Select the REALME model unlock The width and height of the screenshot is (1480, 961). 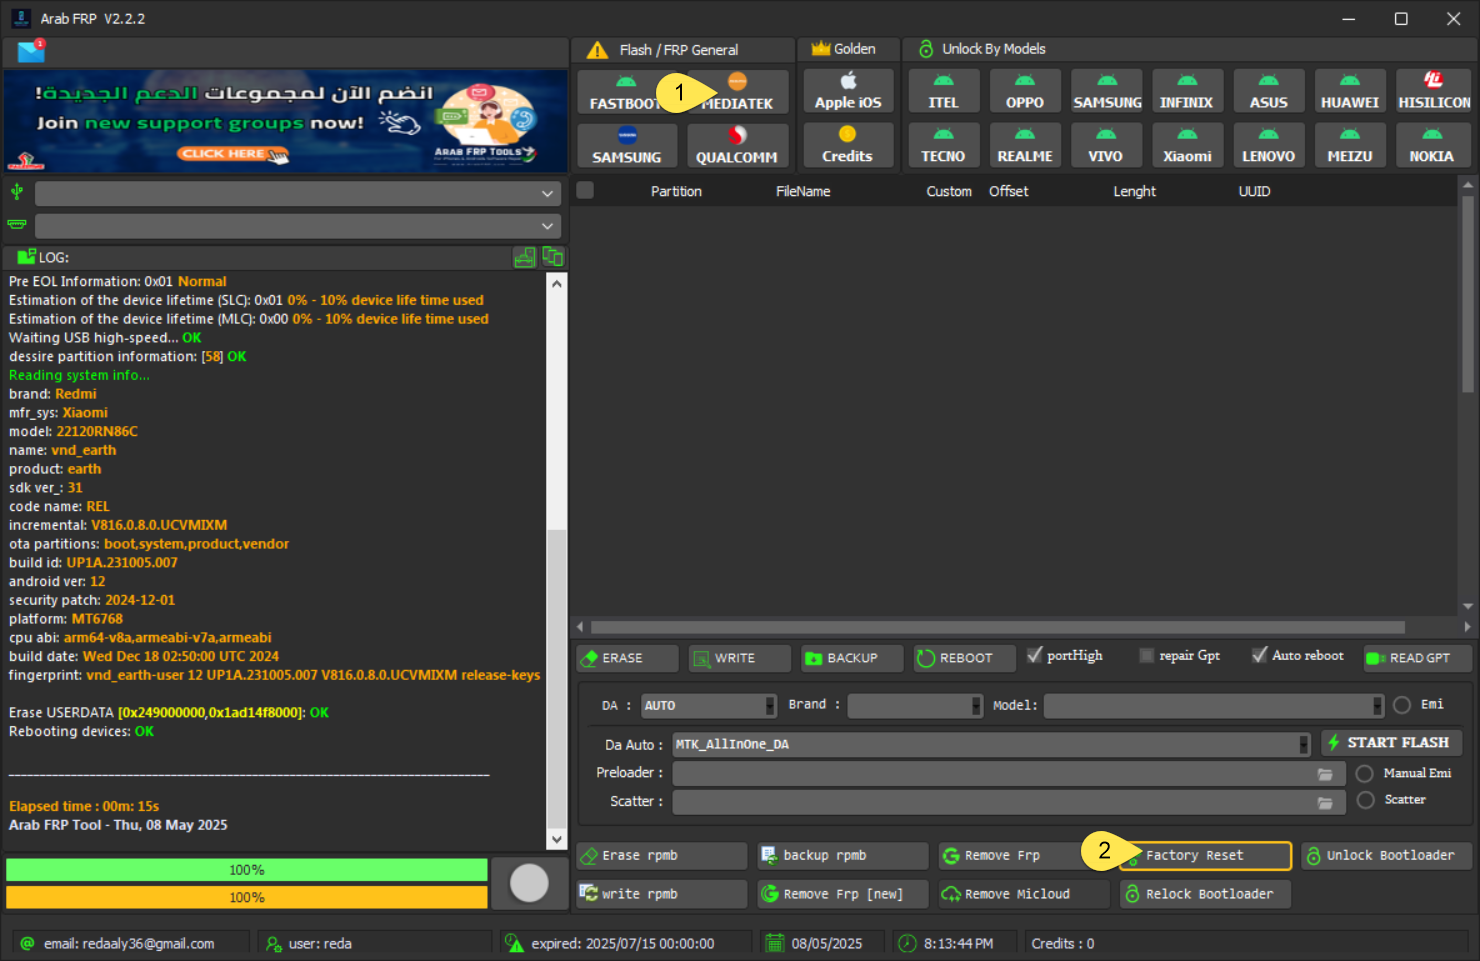coord(1025,145)
